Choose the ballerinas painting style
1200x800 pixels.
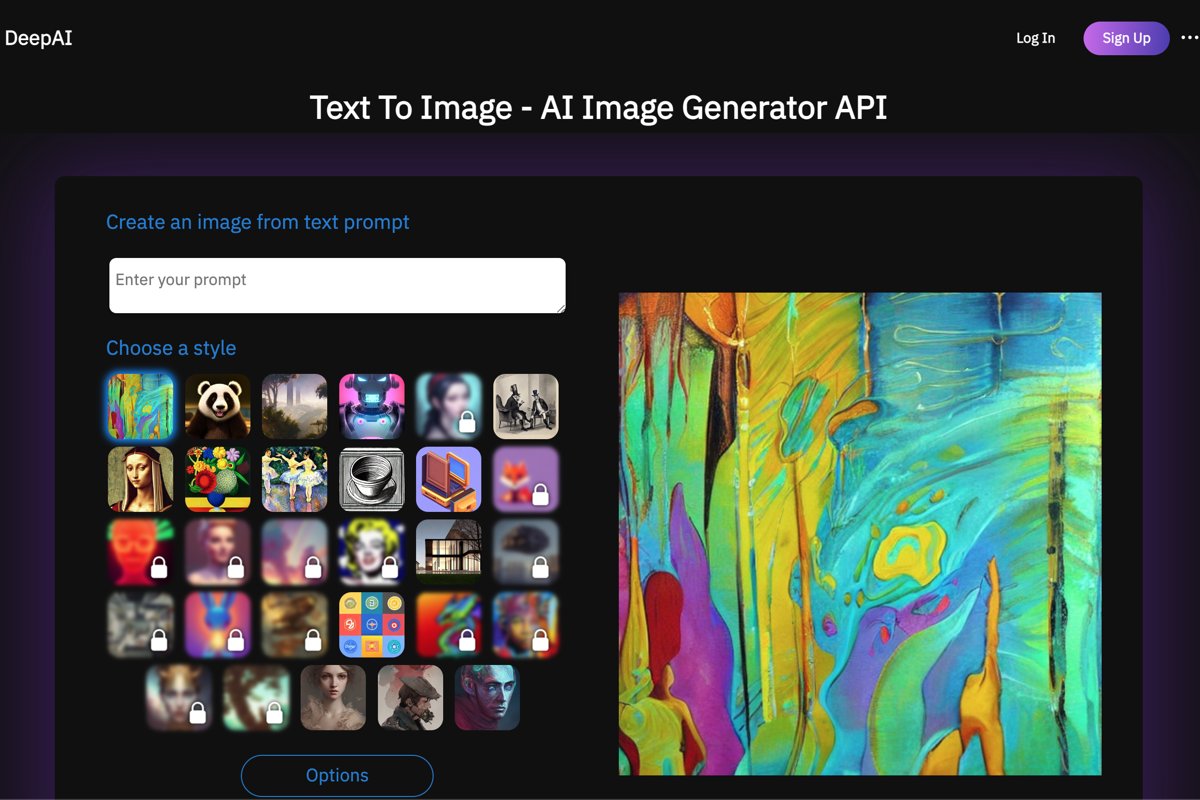click(295, 480)
